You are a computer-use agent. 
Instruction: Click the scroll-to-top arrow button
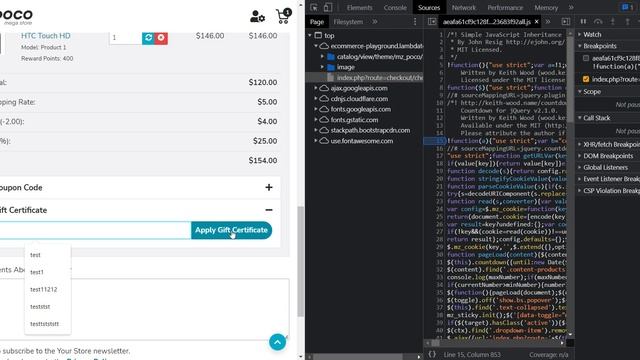[278, 342]
